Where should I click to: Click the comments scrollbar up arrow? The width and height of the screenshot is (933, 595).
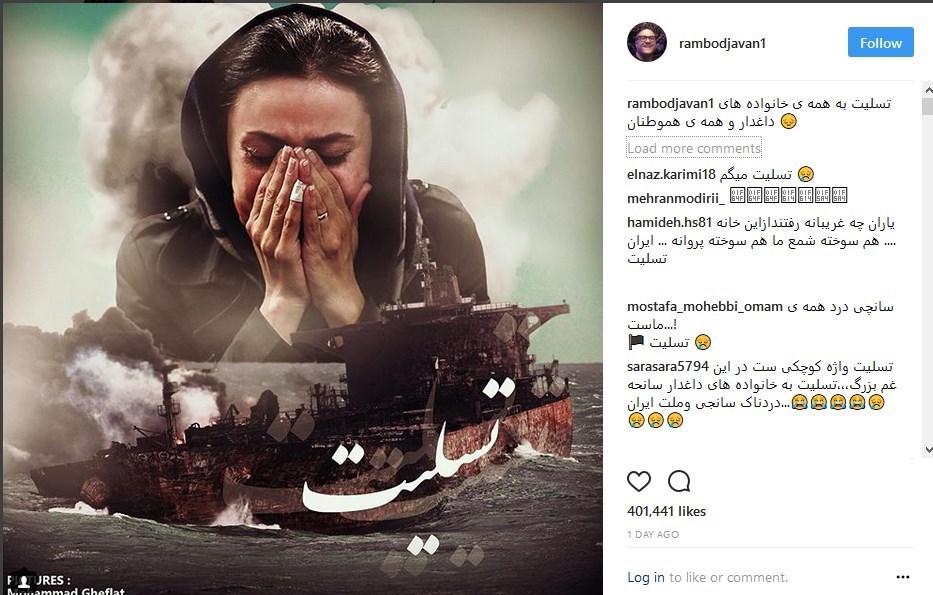pos(928,90)
